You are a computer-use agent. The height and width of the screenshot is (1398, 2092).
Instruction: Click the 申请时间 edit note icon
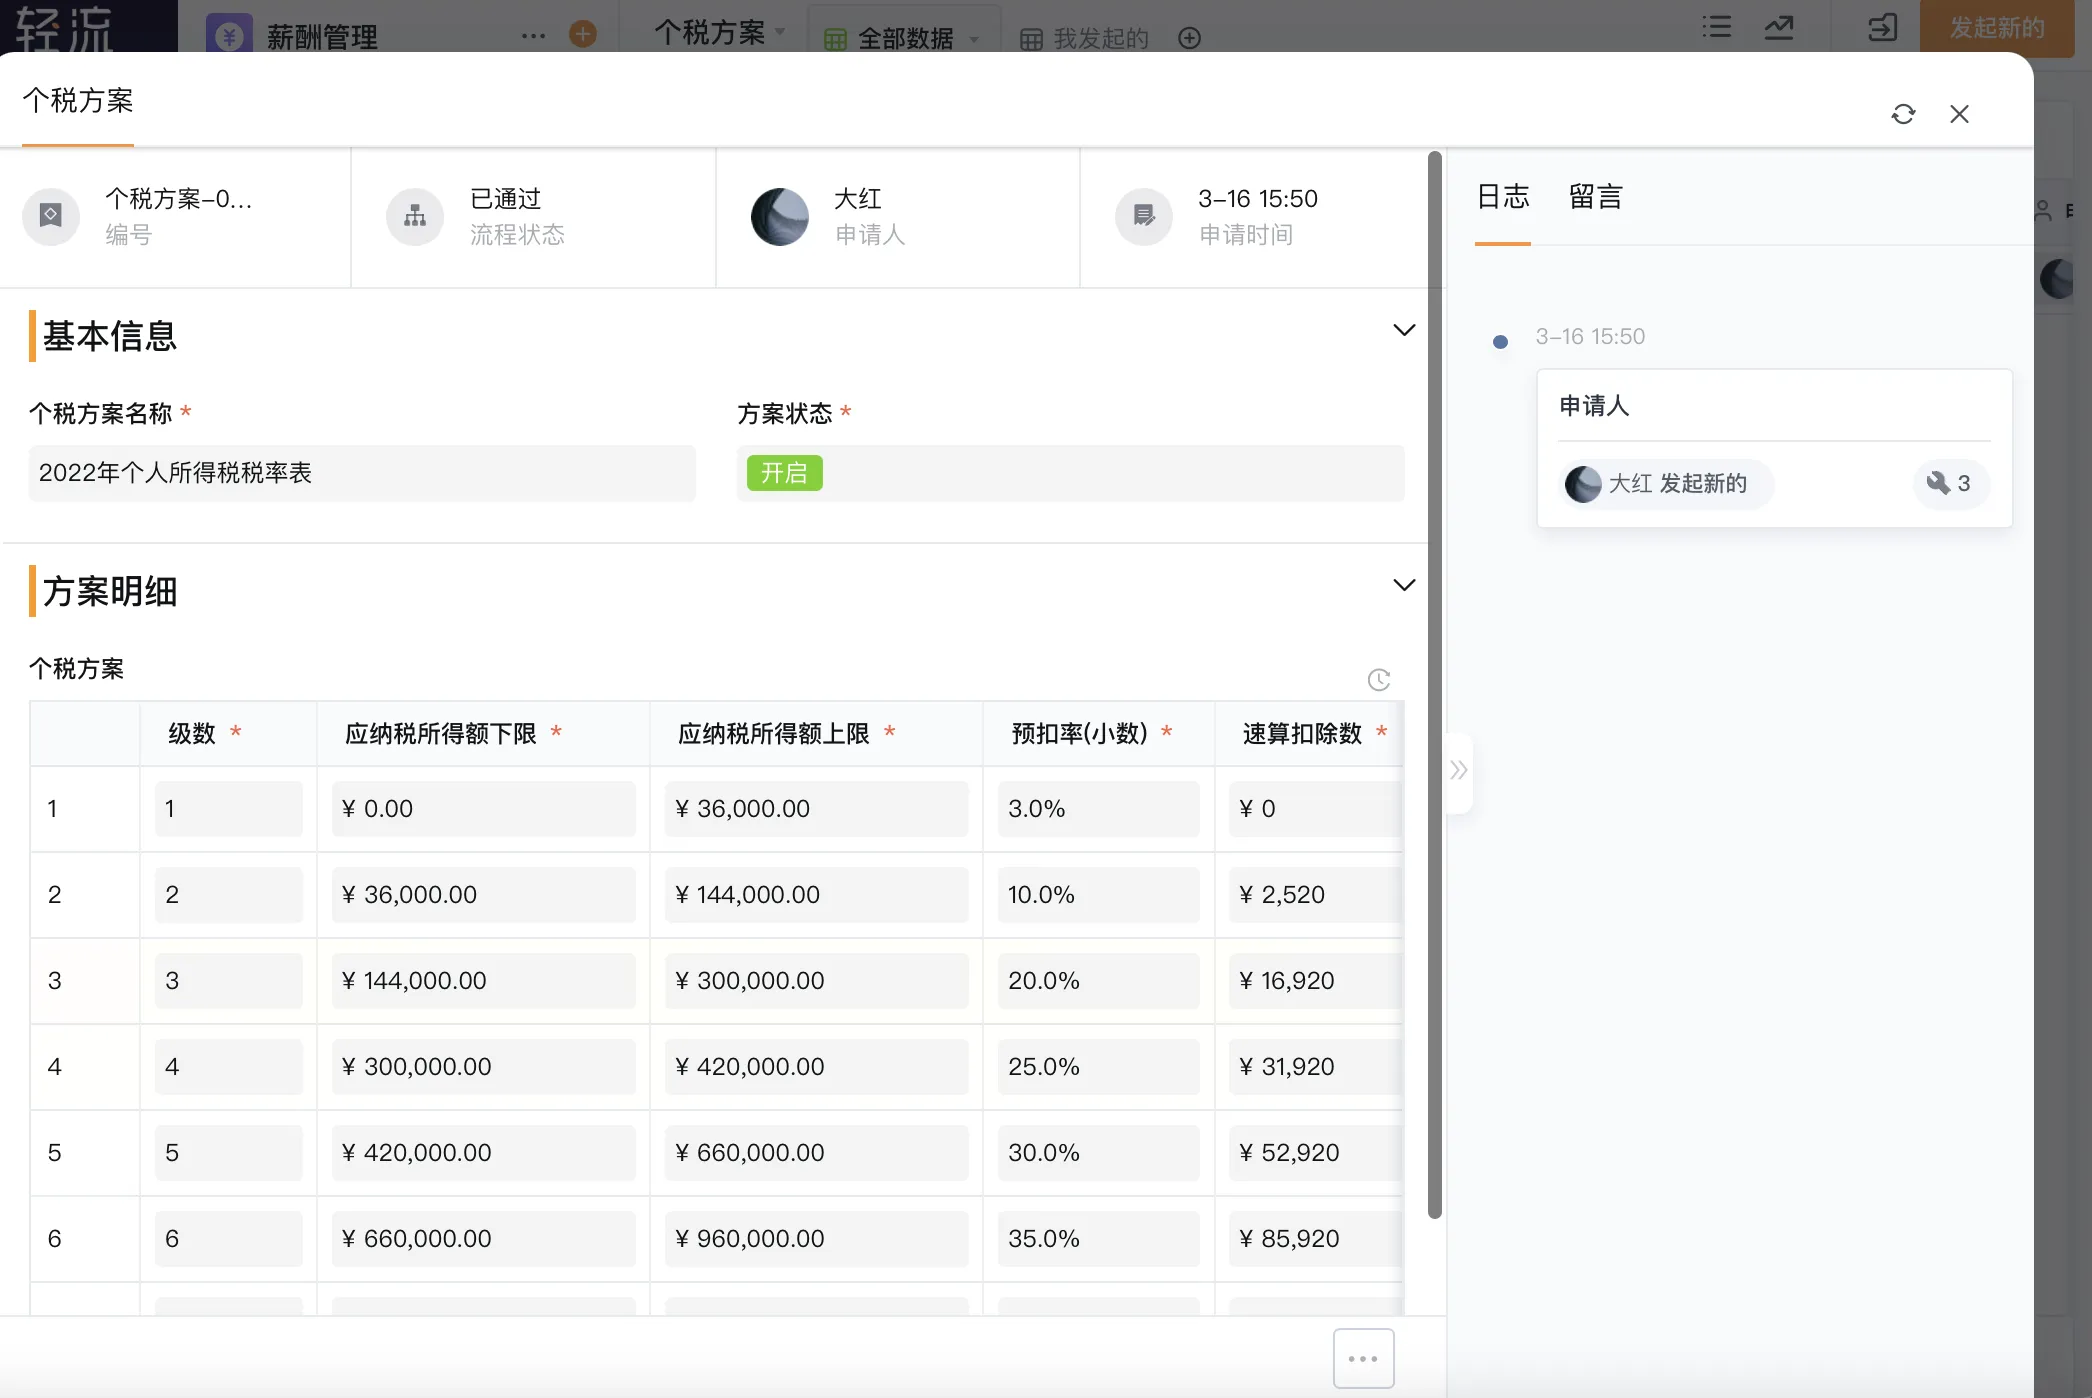(1144, 216)
